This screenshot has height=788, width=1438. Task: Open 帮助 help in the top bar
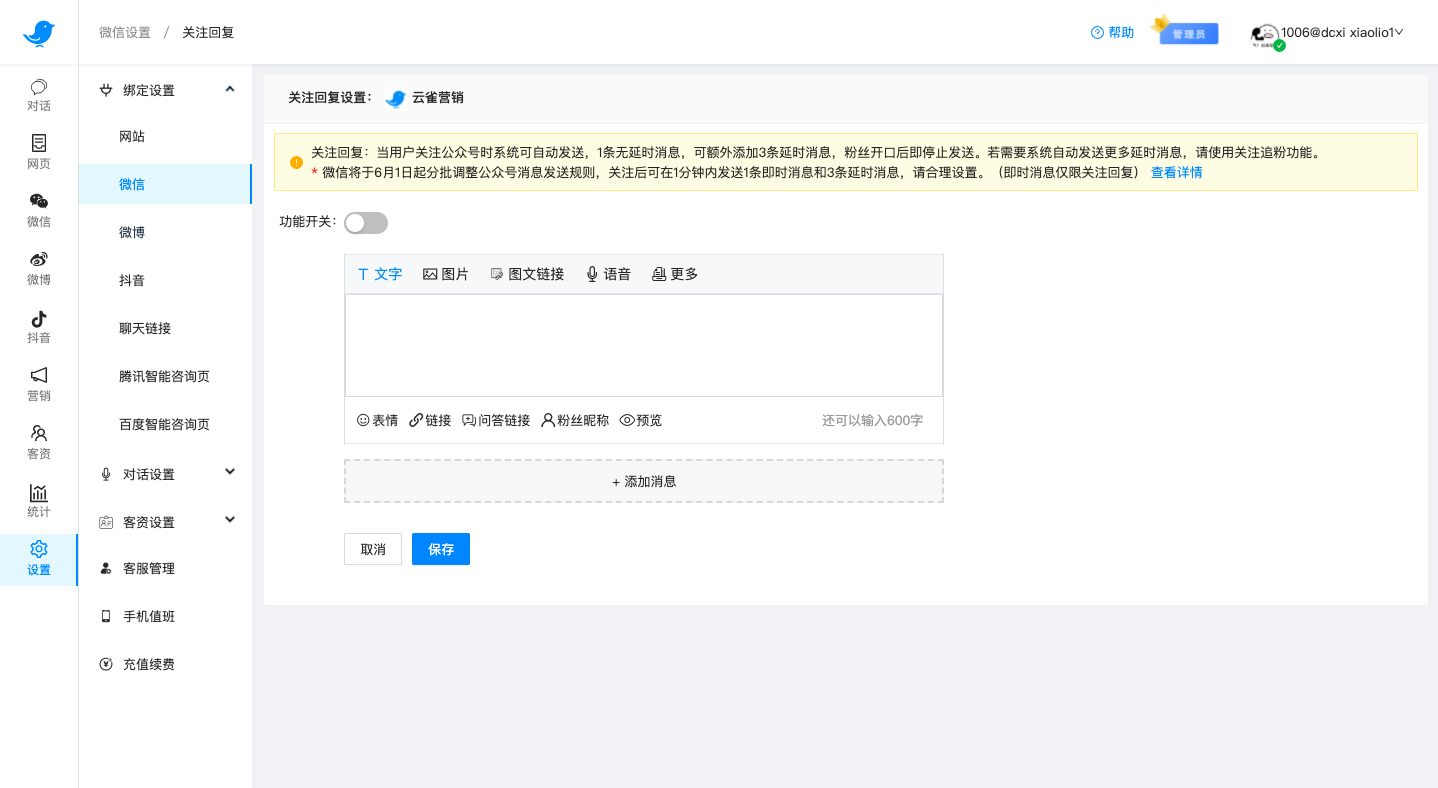coord(1111,32)
